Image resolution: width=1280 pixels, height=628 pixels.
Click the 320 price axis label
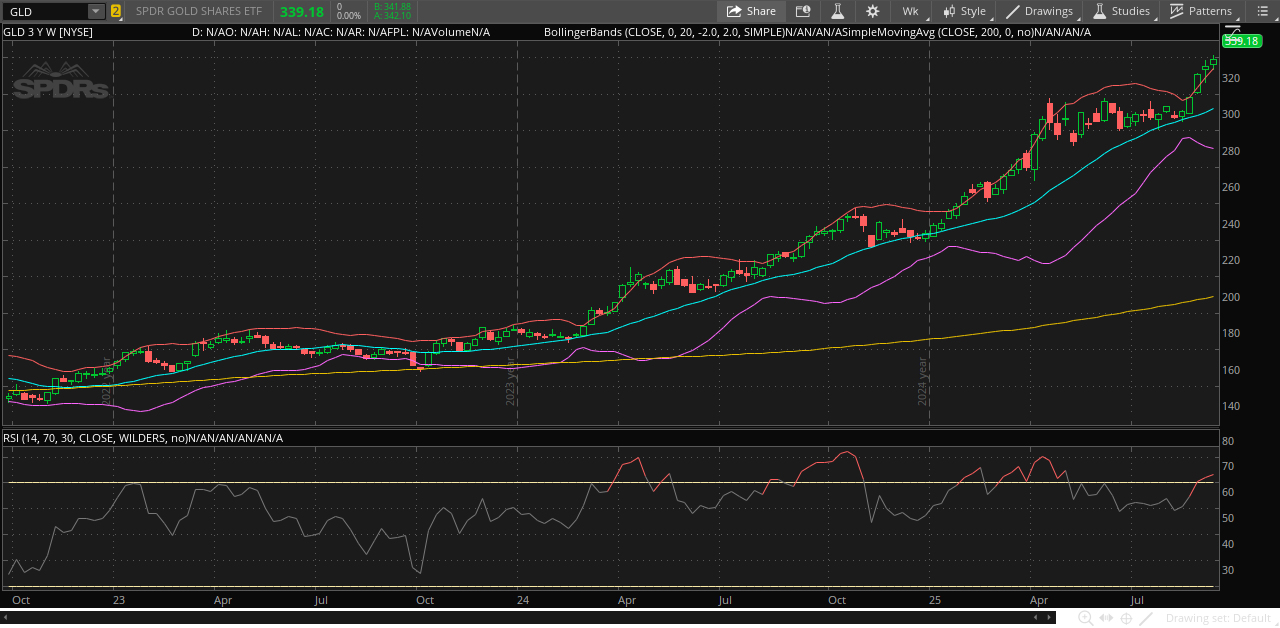[1233, 78]
